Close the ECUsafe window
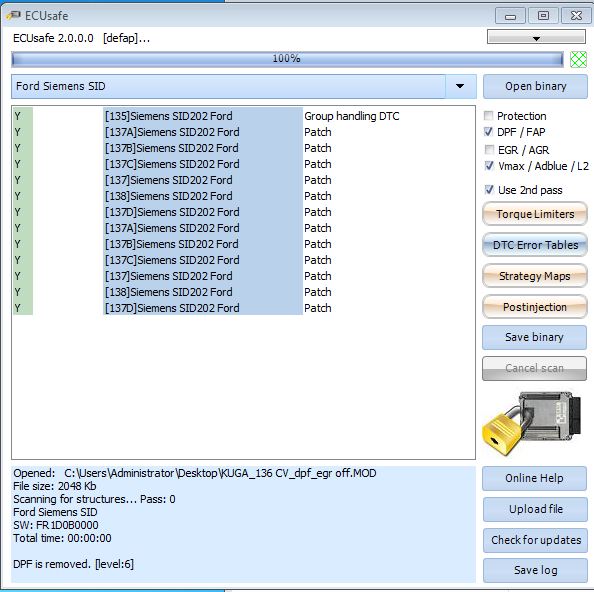The image size is (594, 592). pyautogui.click(x=576, y=16)
